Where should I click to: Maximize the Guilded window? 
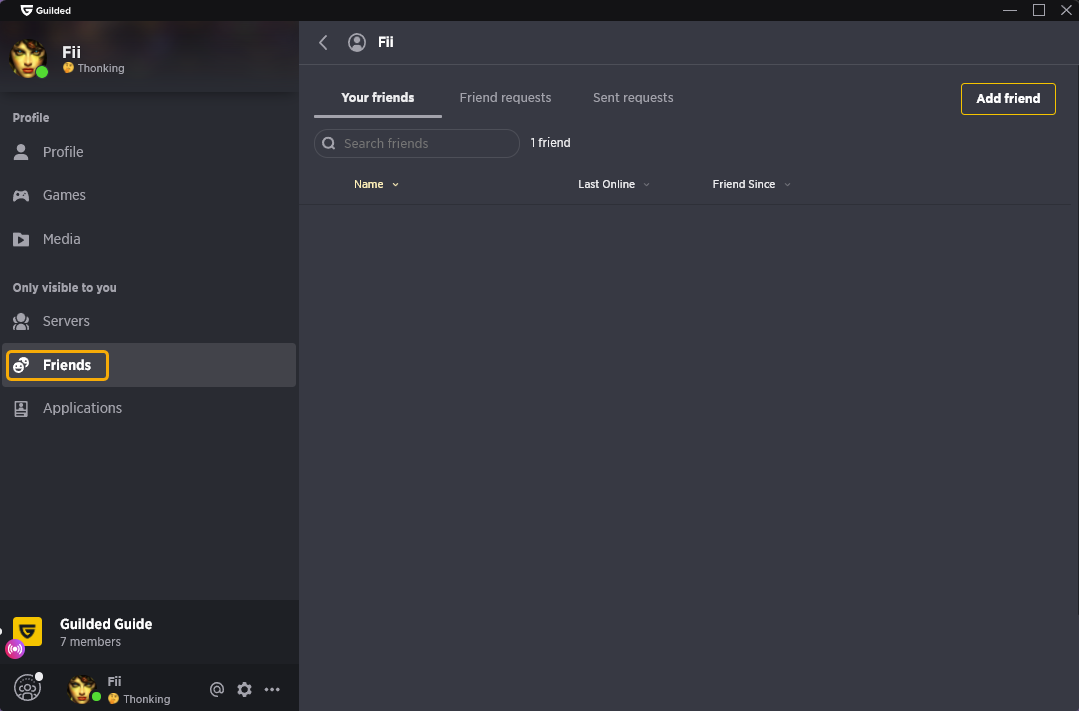click(x=1039, y=10)
